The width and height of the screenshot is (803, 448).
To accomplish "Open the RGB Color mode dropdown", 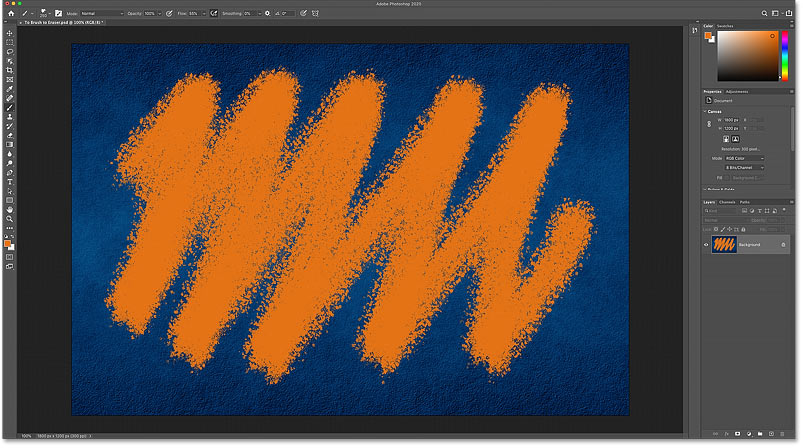I will point(744,158).
